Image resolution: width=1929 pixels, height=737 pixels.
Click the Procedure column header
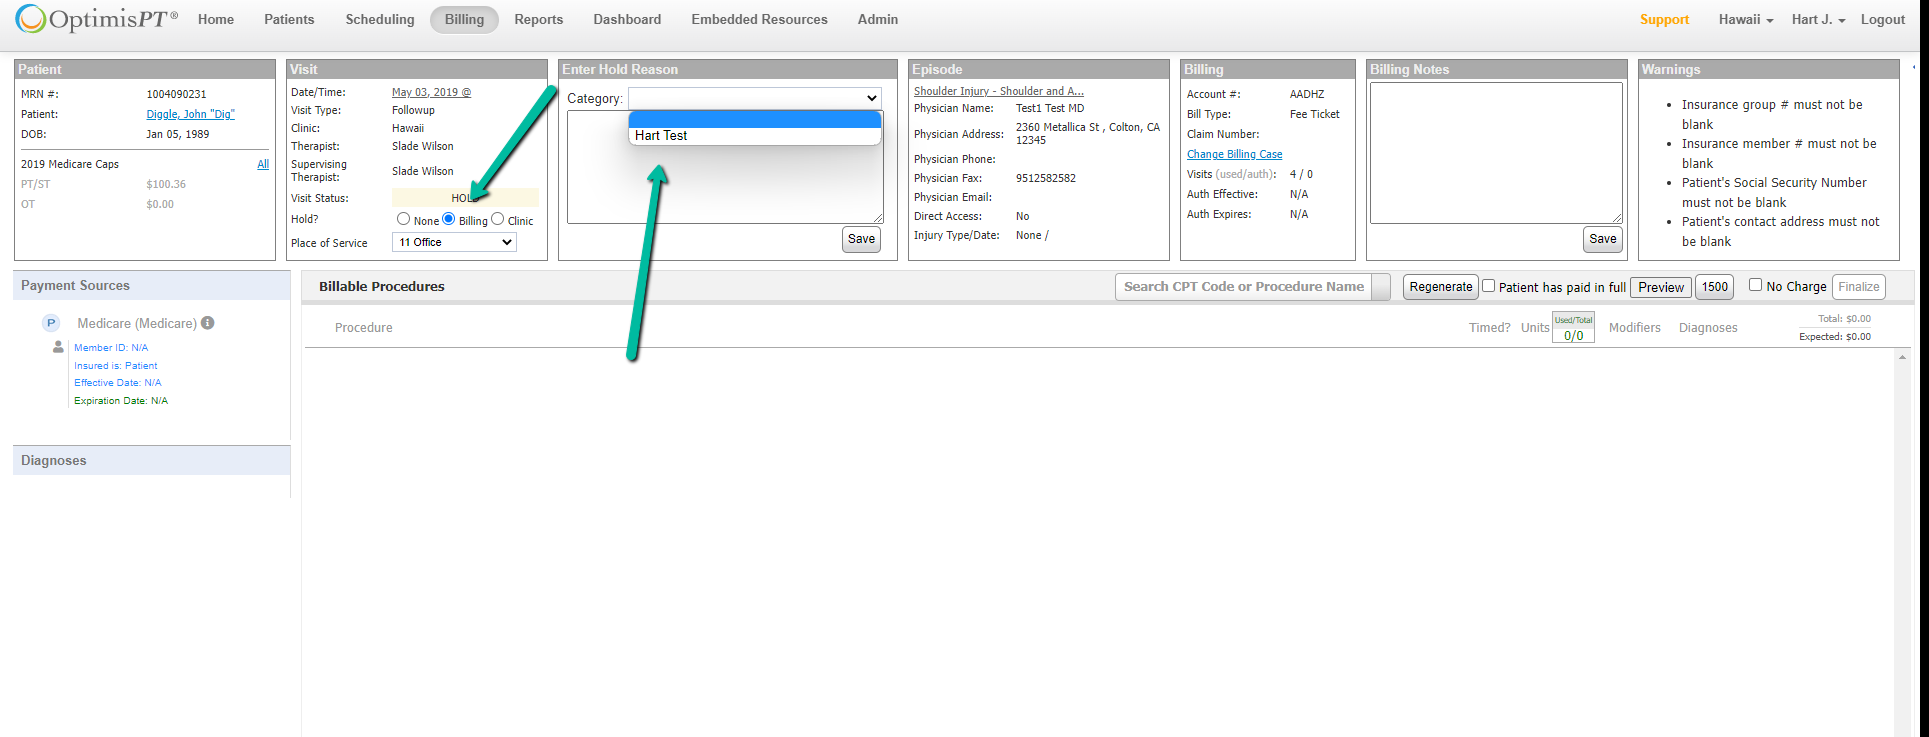tap(364, 328)
